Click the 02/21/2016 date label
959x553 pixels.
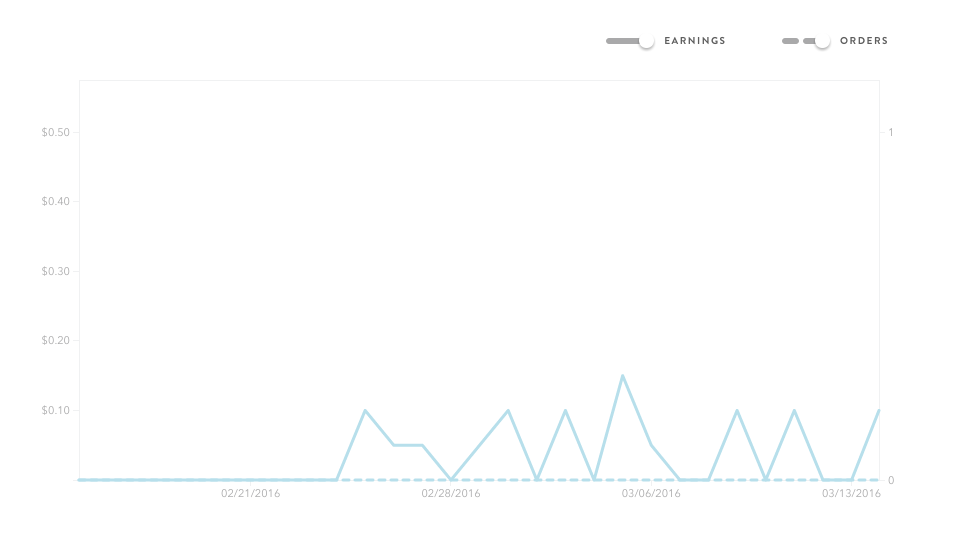[x=251, y=493]
